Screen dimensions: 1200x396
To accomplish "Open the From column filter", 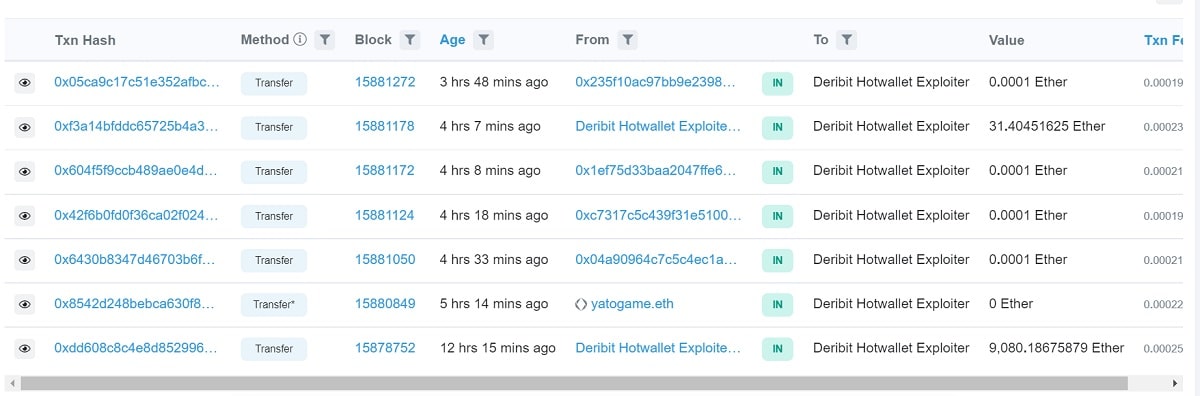I will coord(627,40).
